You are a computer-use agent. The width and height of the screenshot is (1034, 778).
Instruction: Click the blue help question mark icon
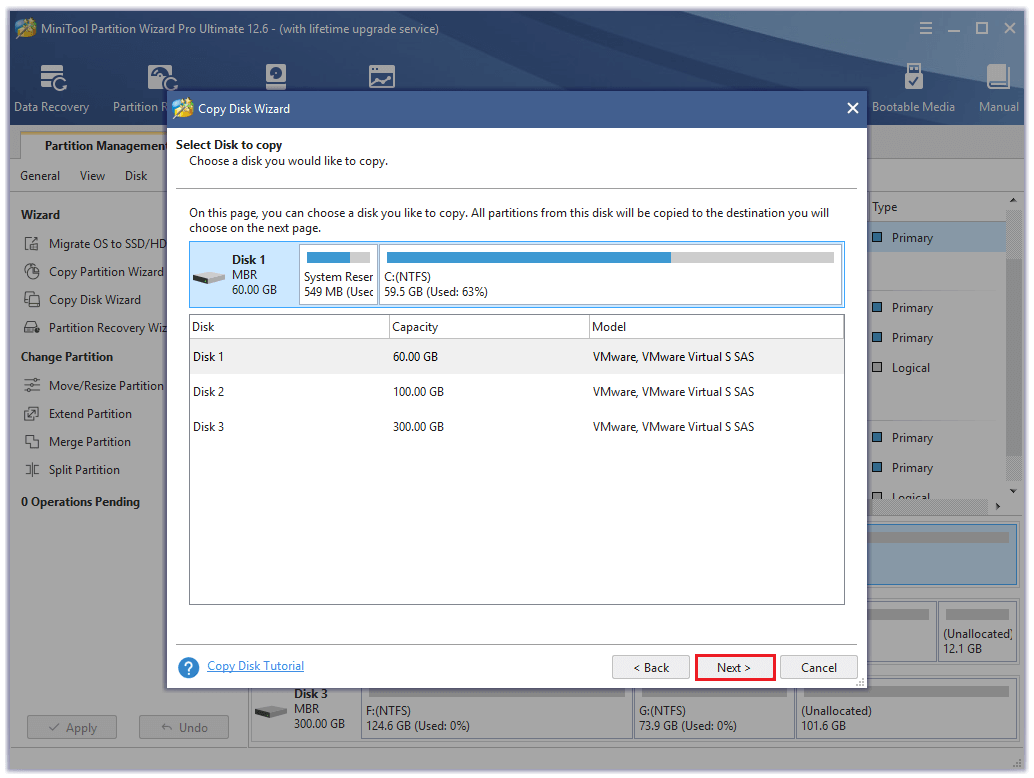tap(189, 668)
